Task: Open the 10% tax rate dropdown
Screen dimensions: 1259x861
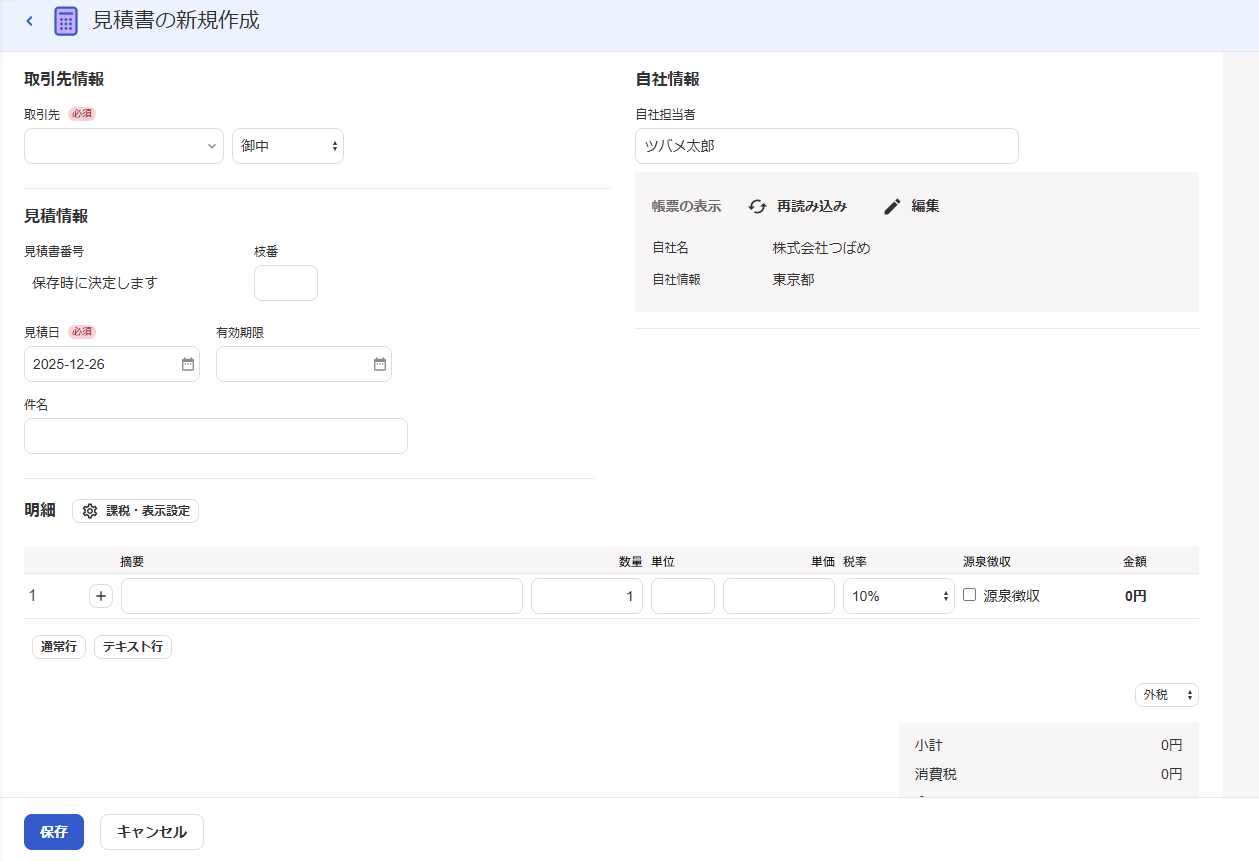Action: pyautogui.click(x=899, y=596)
